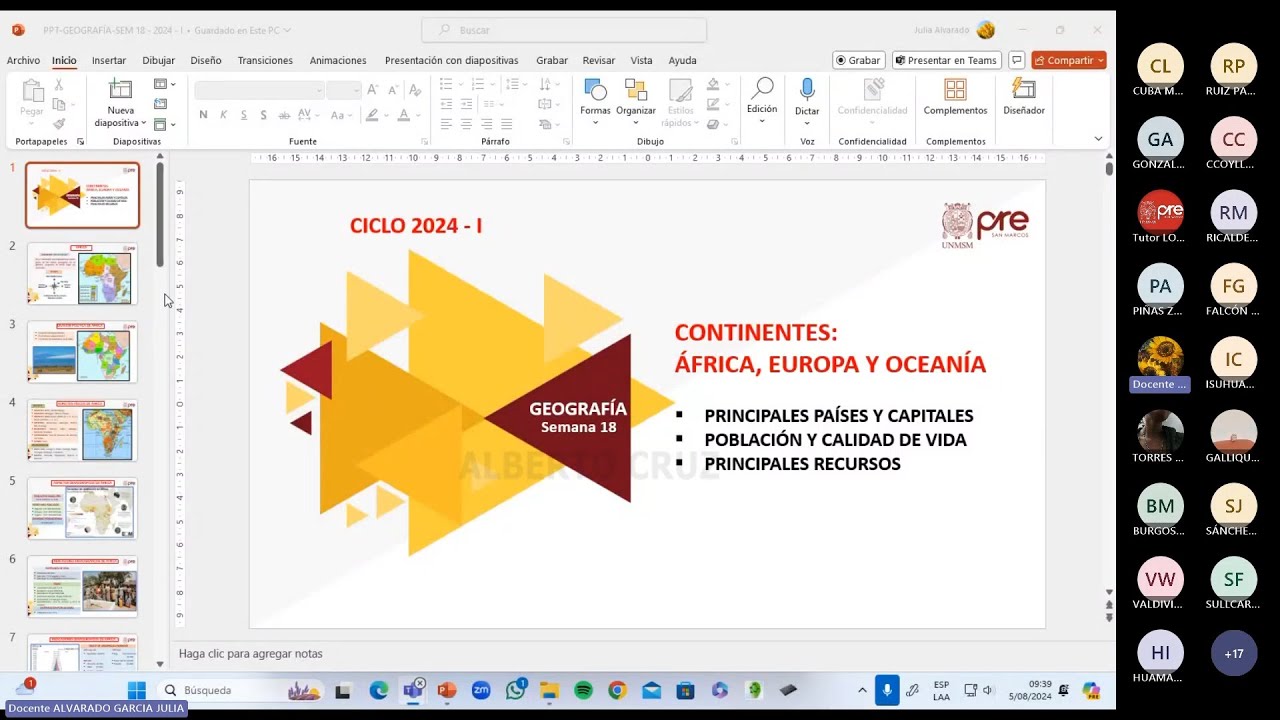Open Google Chrome from the taskbar
The width and height of the screenshot is (1280, 720).
(617, 690)
